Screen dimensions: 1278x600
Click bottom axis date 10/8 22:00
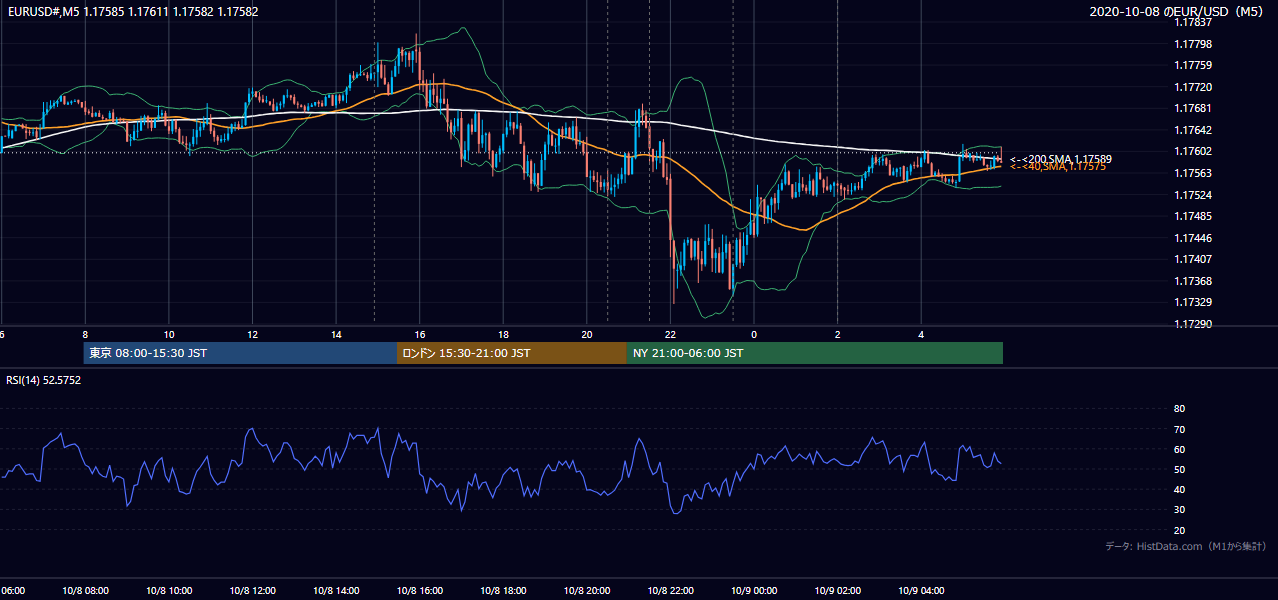670,590
